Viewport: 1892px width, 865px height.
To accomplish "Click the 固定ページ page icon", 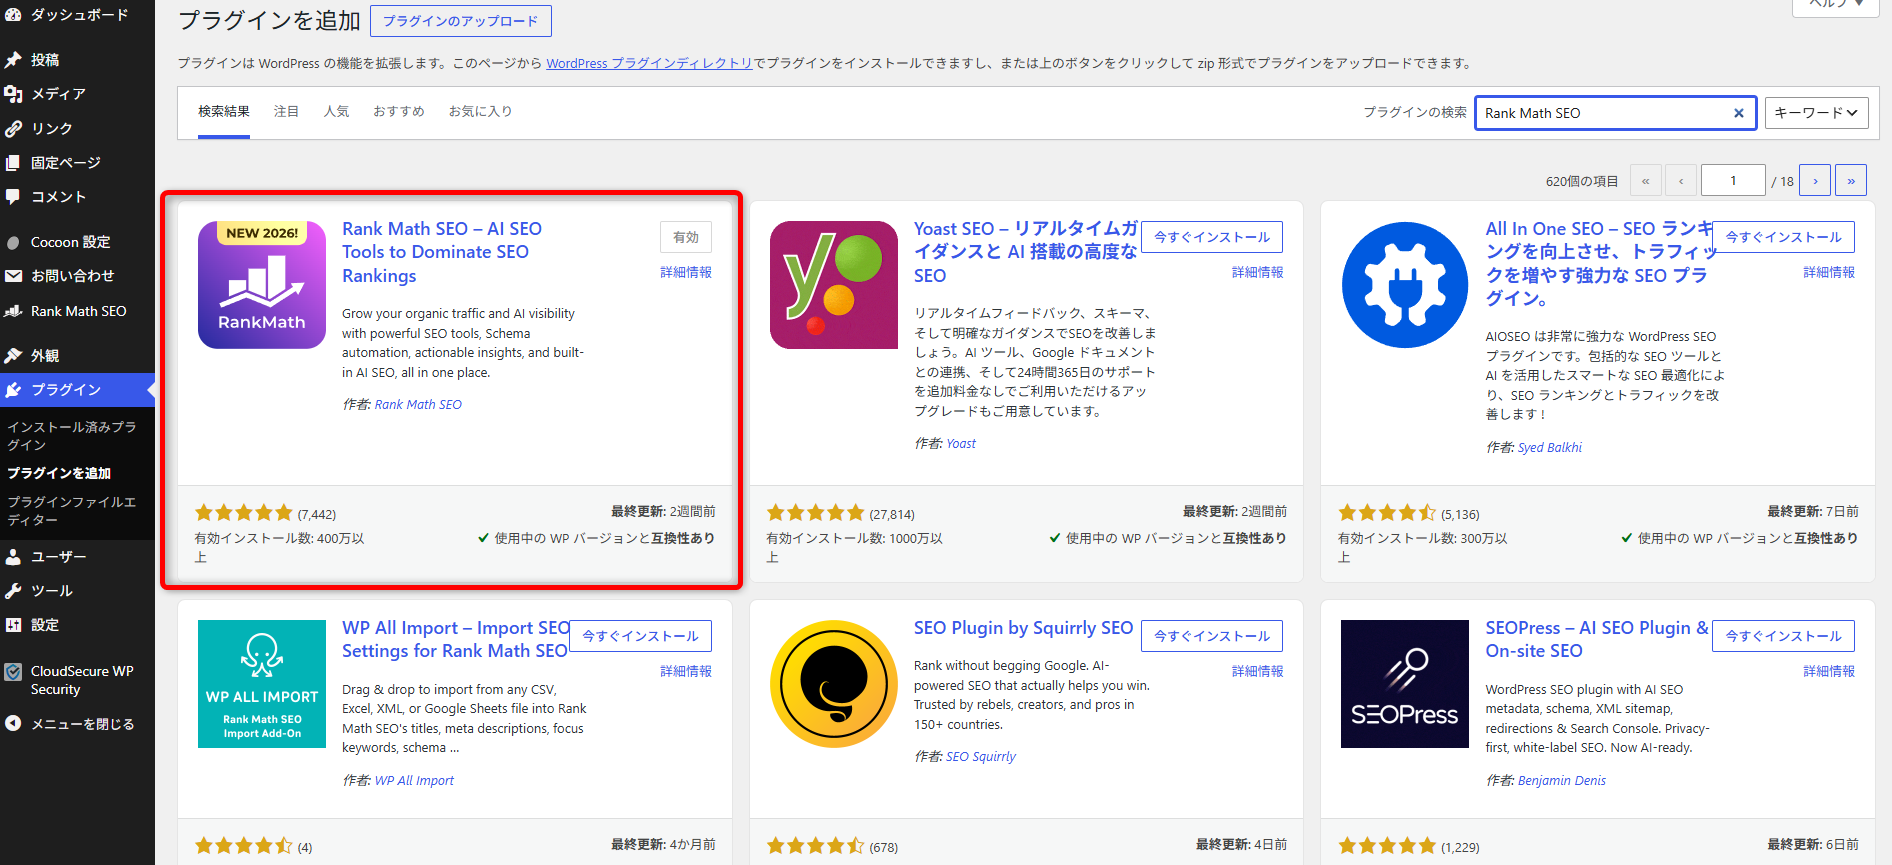I will click(x=13, y=163).
